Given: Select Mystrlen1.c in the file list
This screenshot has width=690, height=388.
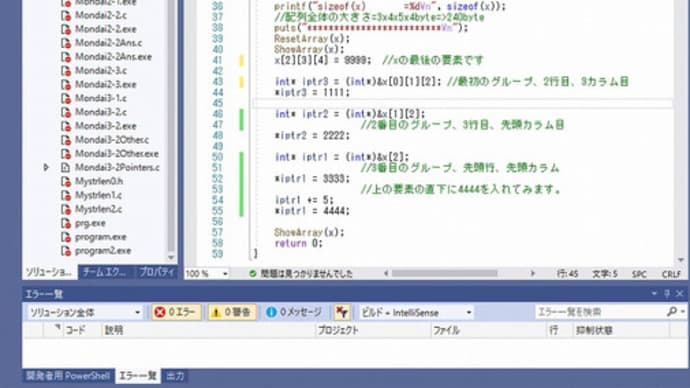Looking at the screenshot, I should [x=98, y=195].
